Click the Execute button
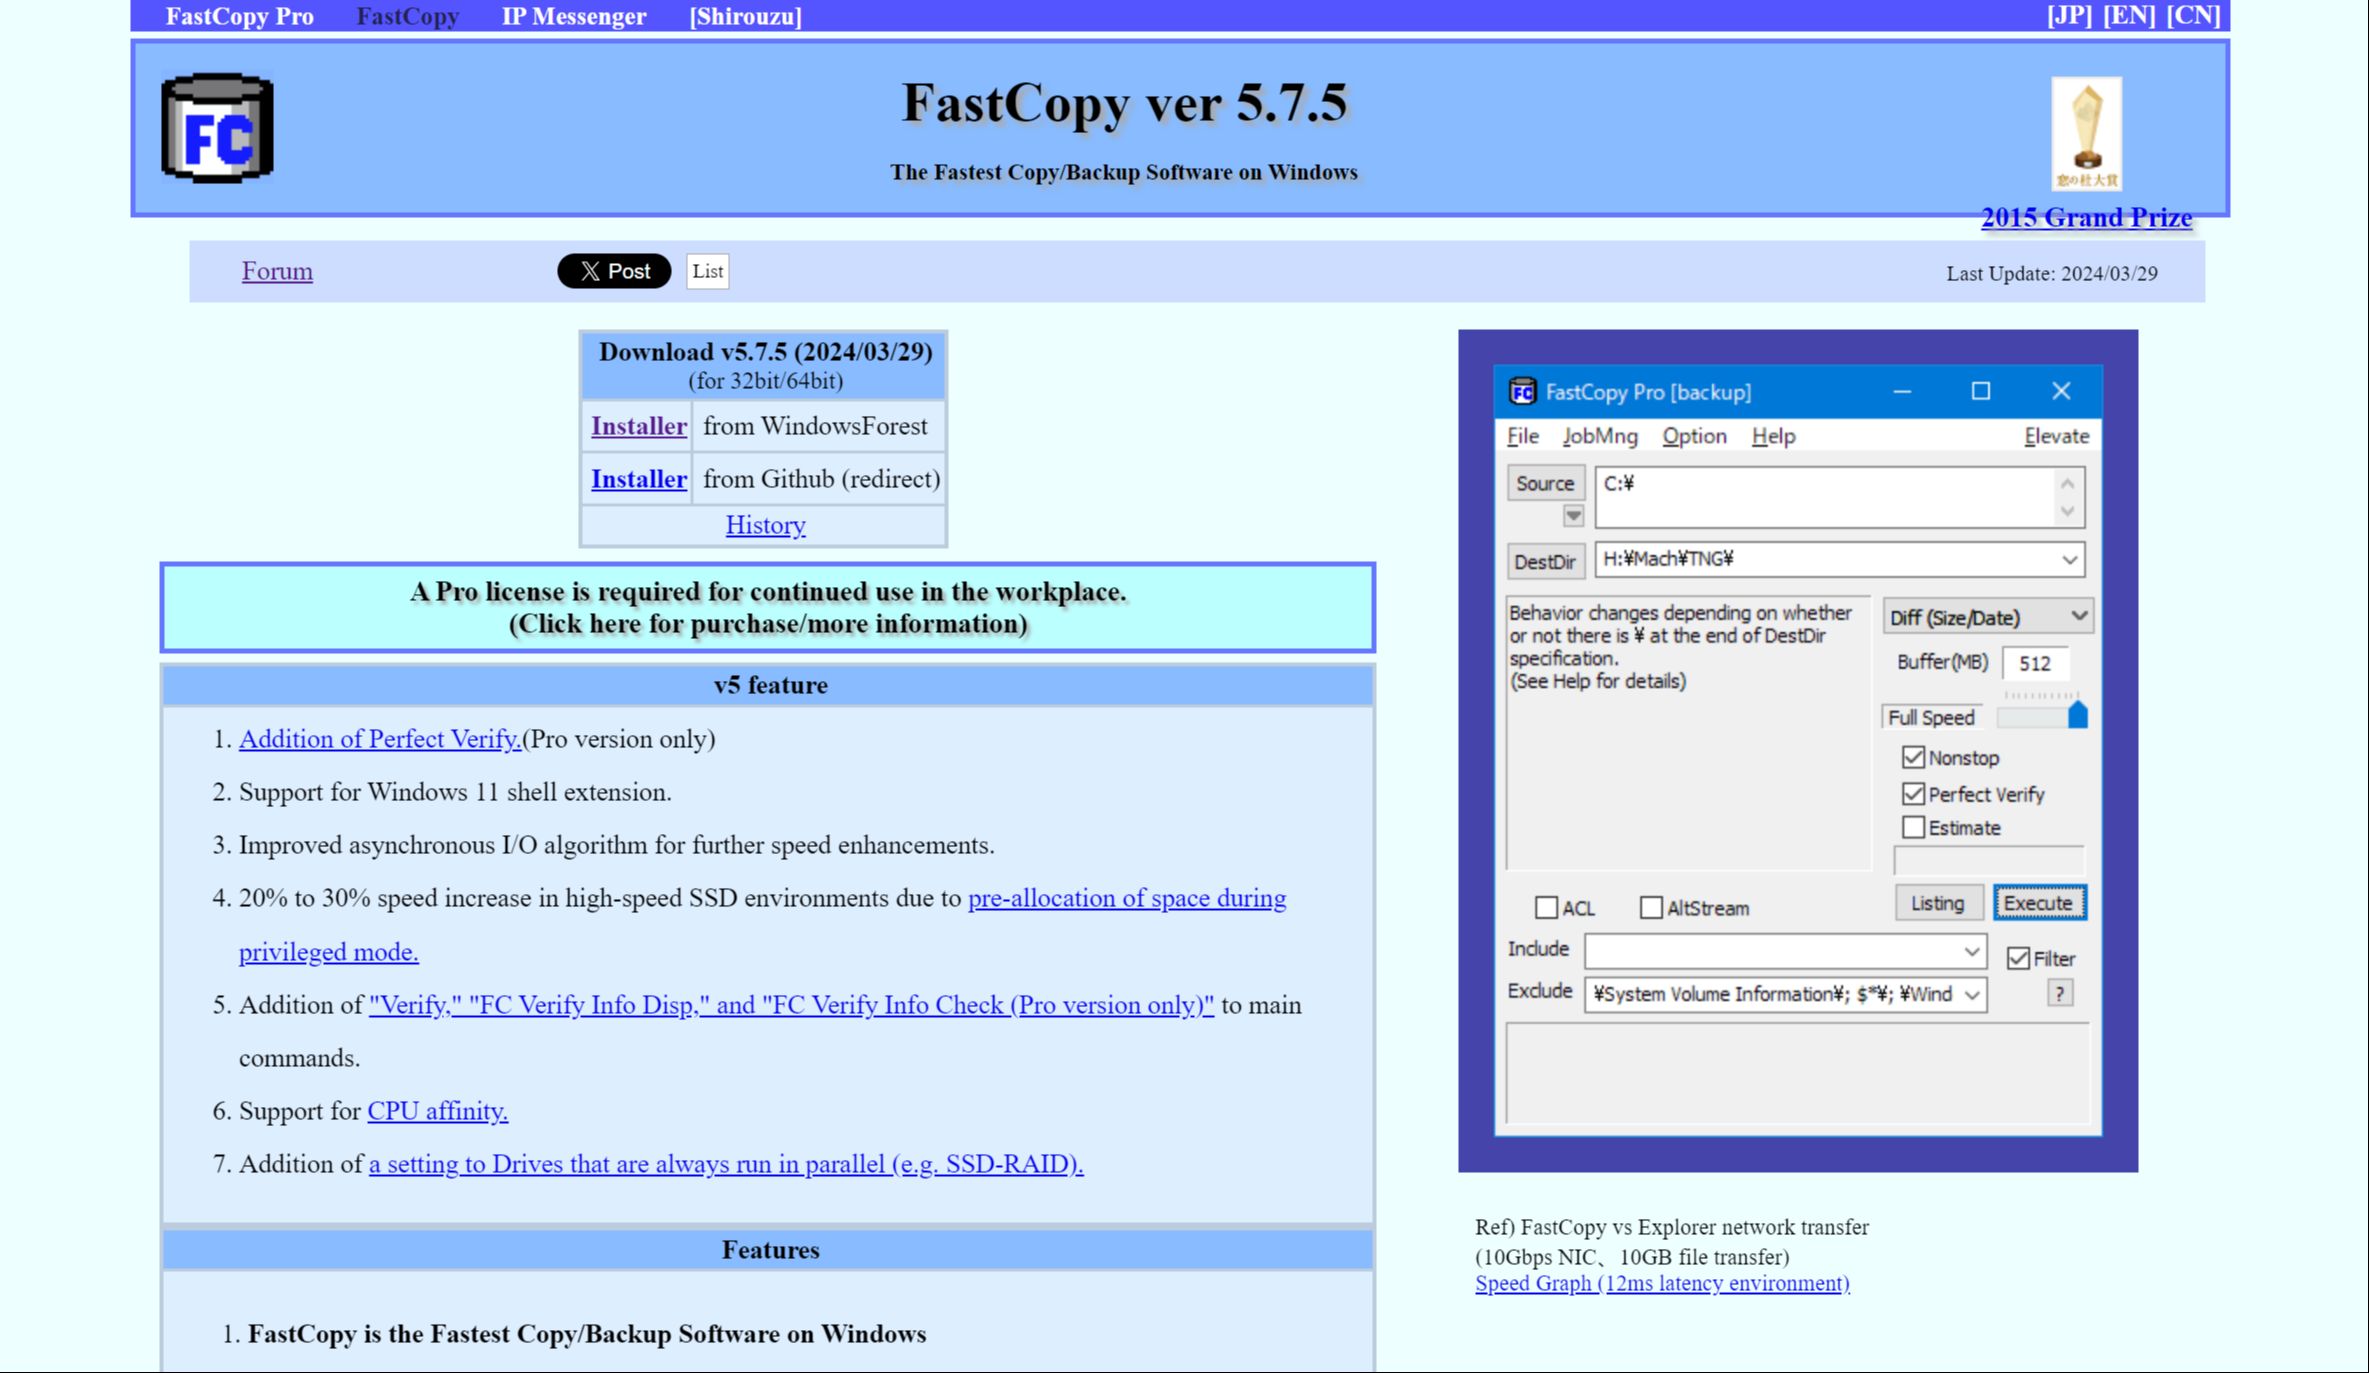2369x1373 pixels. tap(2038, 903)
